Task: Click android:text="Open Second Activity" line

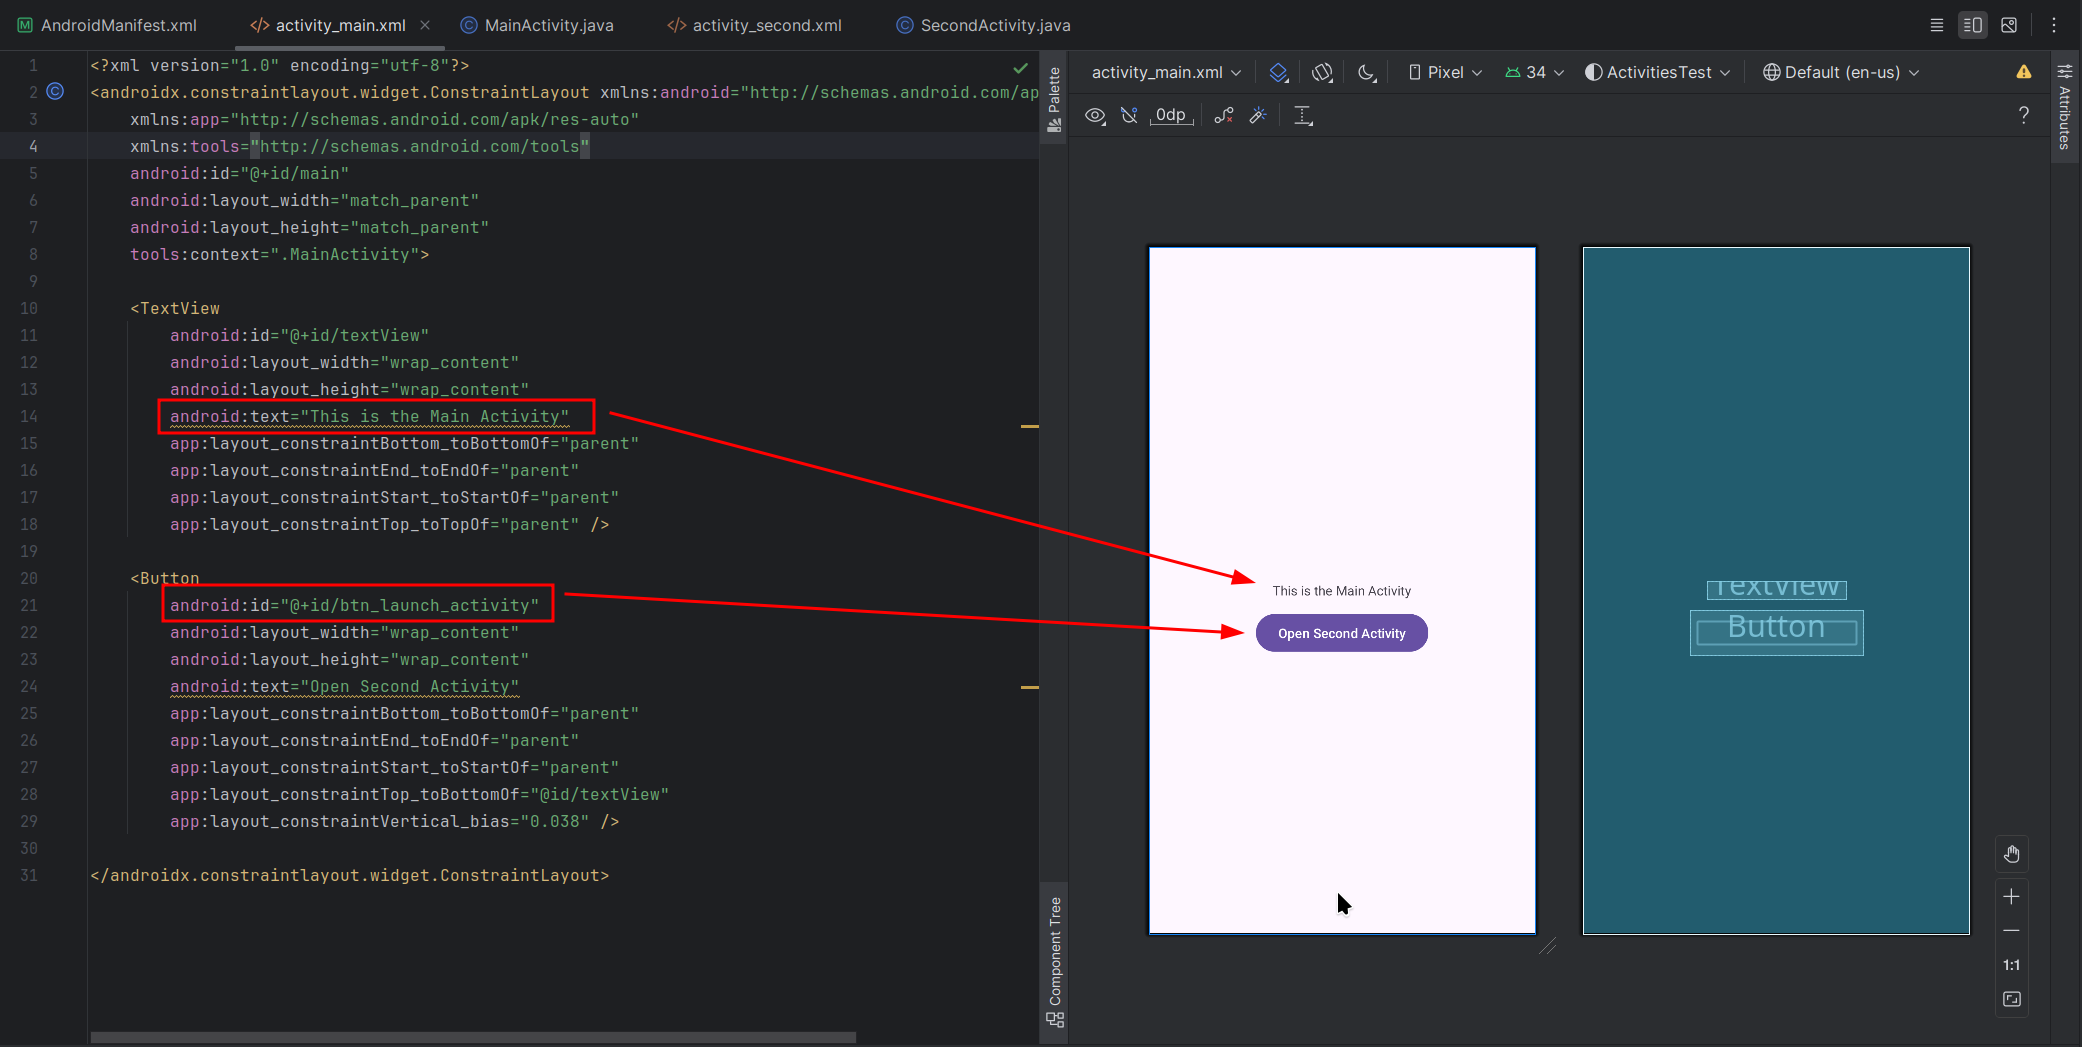Action: coord(344,686)
